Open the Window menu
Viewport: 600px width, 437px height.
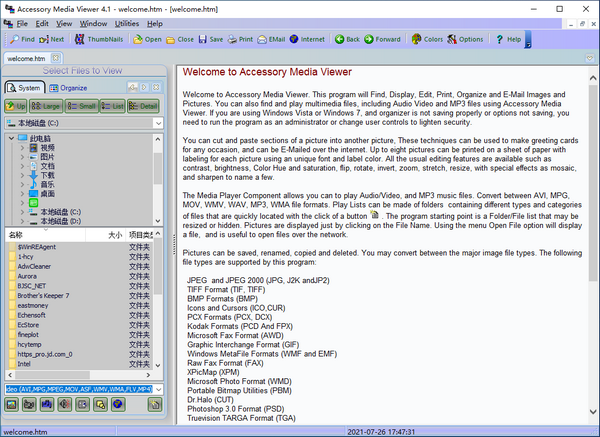tap(93, 24)
